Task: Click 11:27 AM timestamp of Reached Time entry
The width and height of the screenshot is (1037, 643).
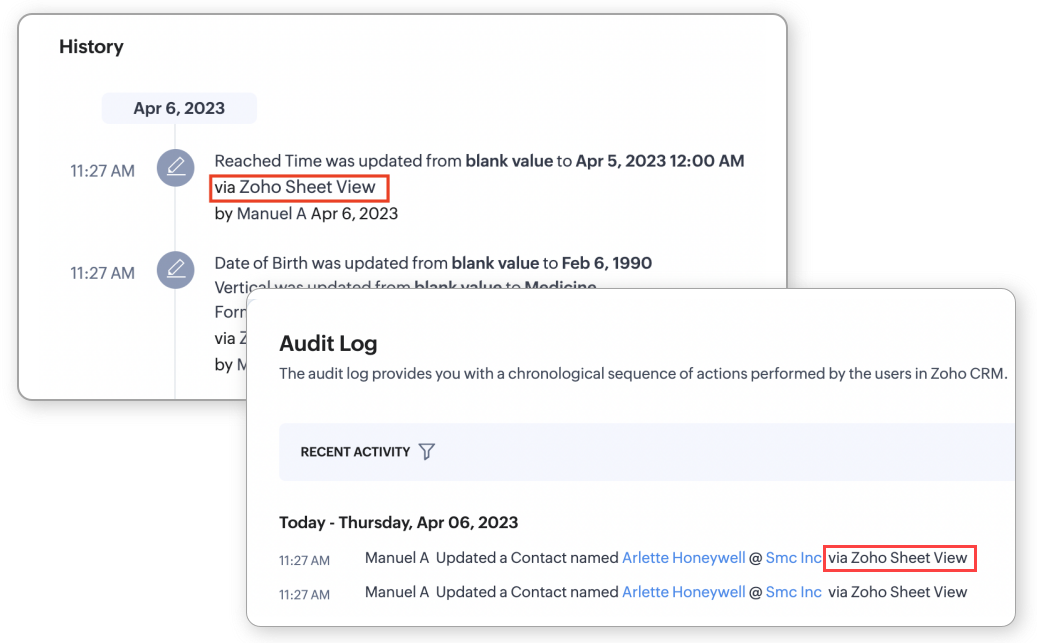Action: [x=102, y=171]
